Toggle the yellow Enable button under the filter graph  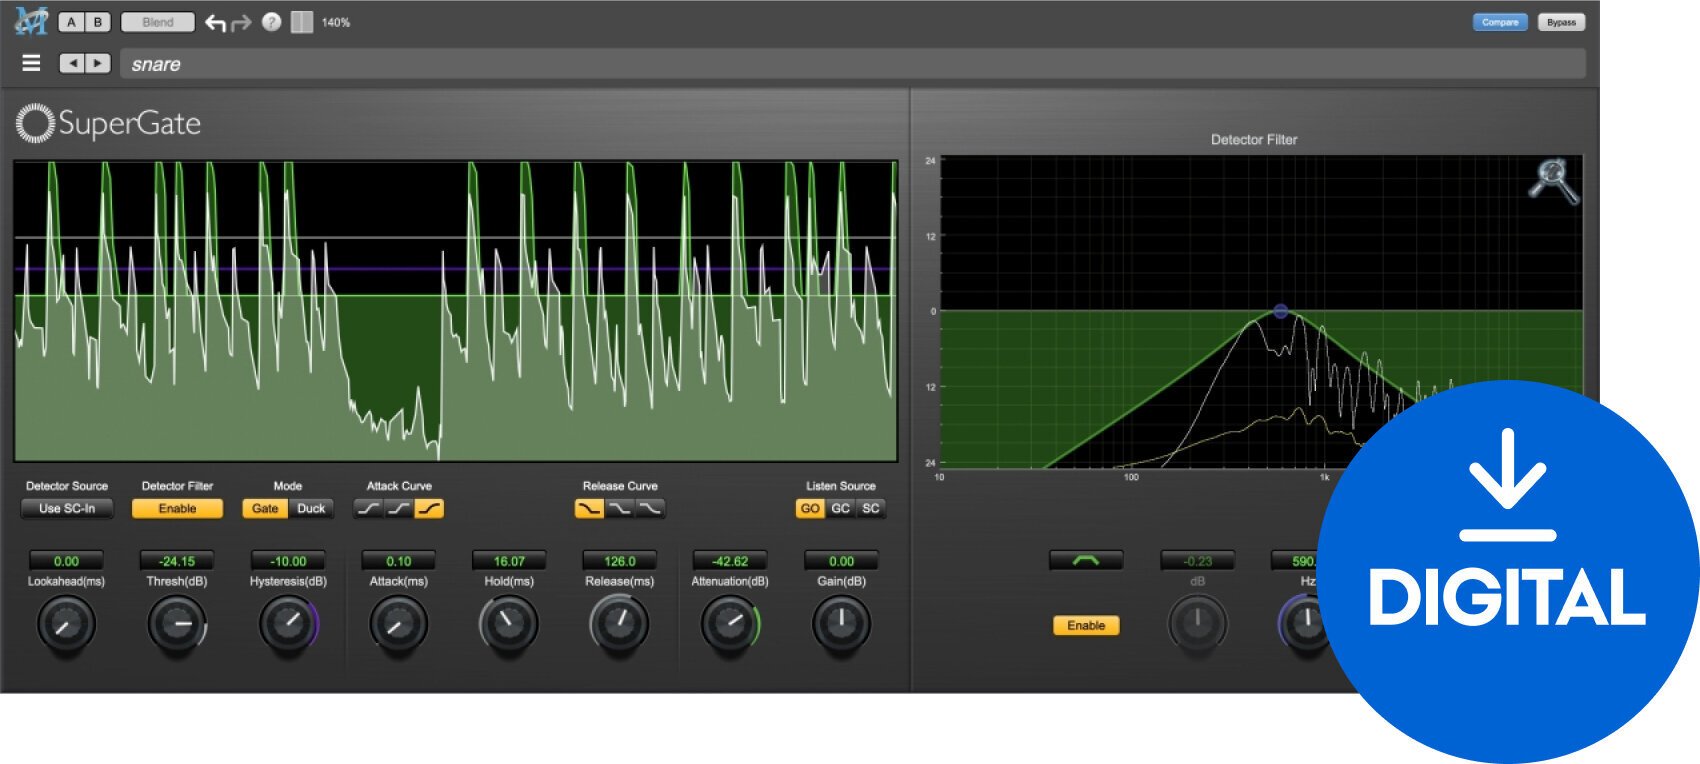(x=1086, y=625)
